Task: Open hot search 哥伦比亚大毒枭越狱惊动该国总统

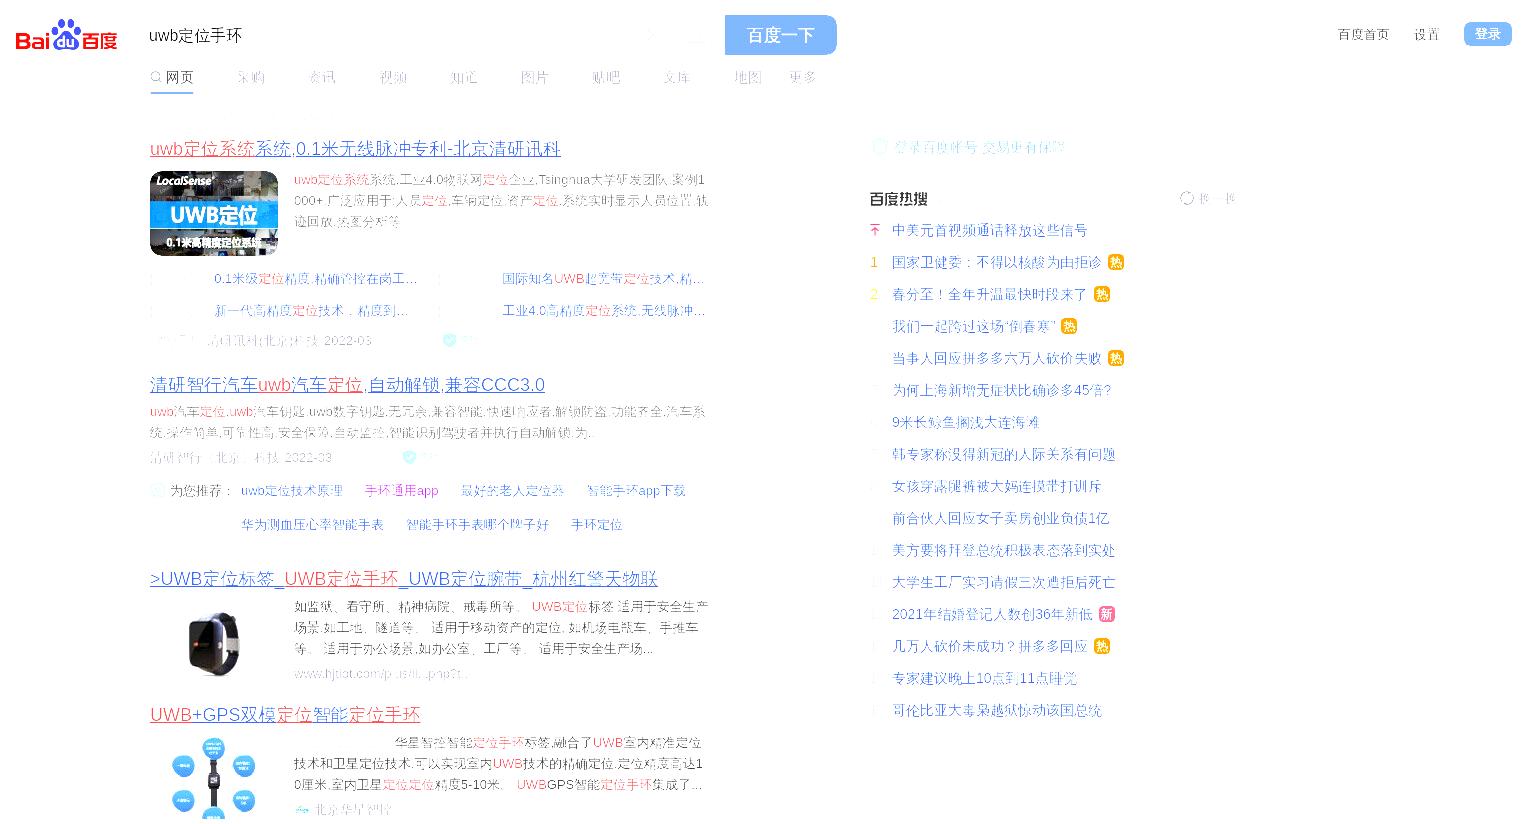Action: [x=997, y=710]
